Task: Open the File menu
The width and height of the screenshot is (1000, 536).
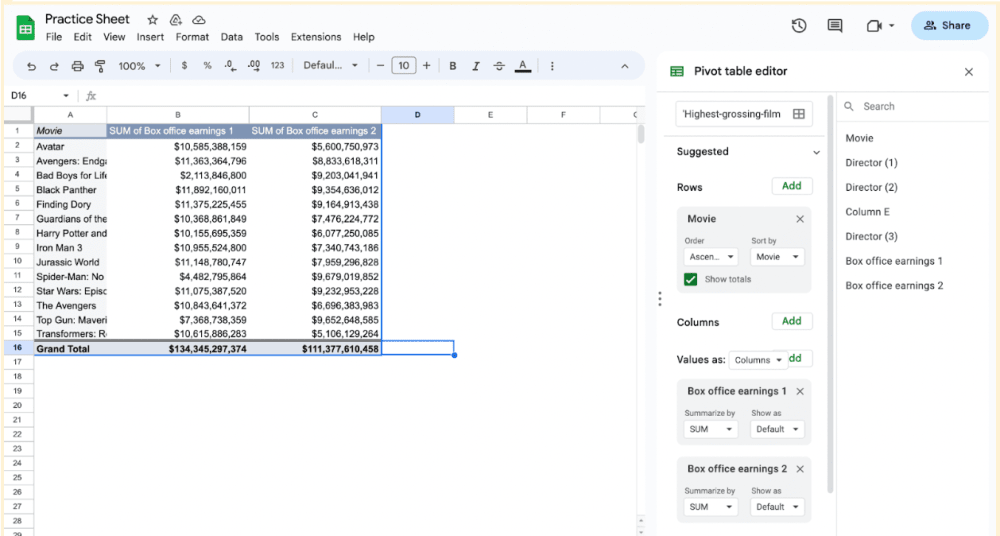Action: (54, 37)
